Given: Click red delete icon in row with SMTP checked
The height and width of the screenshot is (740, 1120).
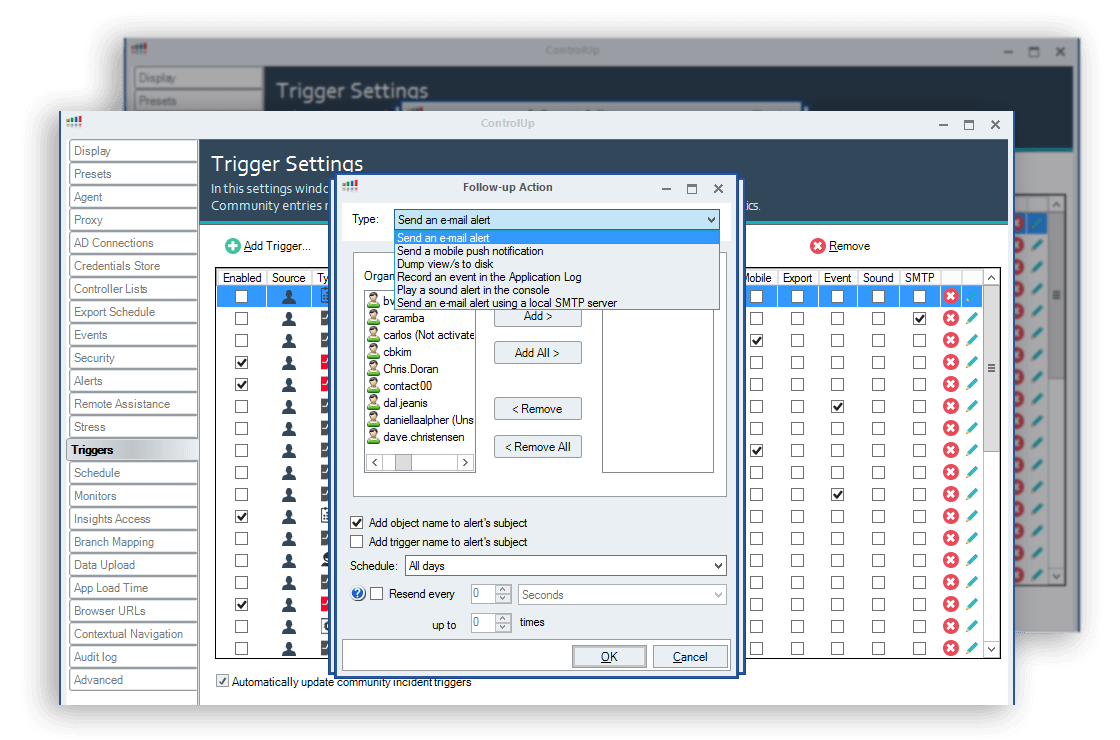Looking at the screenshot, I should 951,318.
